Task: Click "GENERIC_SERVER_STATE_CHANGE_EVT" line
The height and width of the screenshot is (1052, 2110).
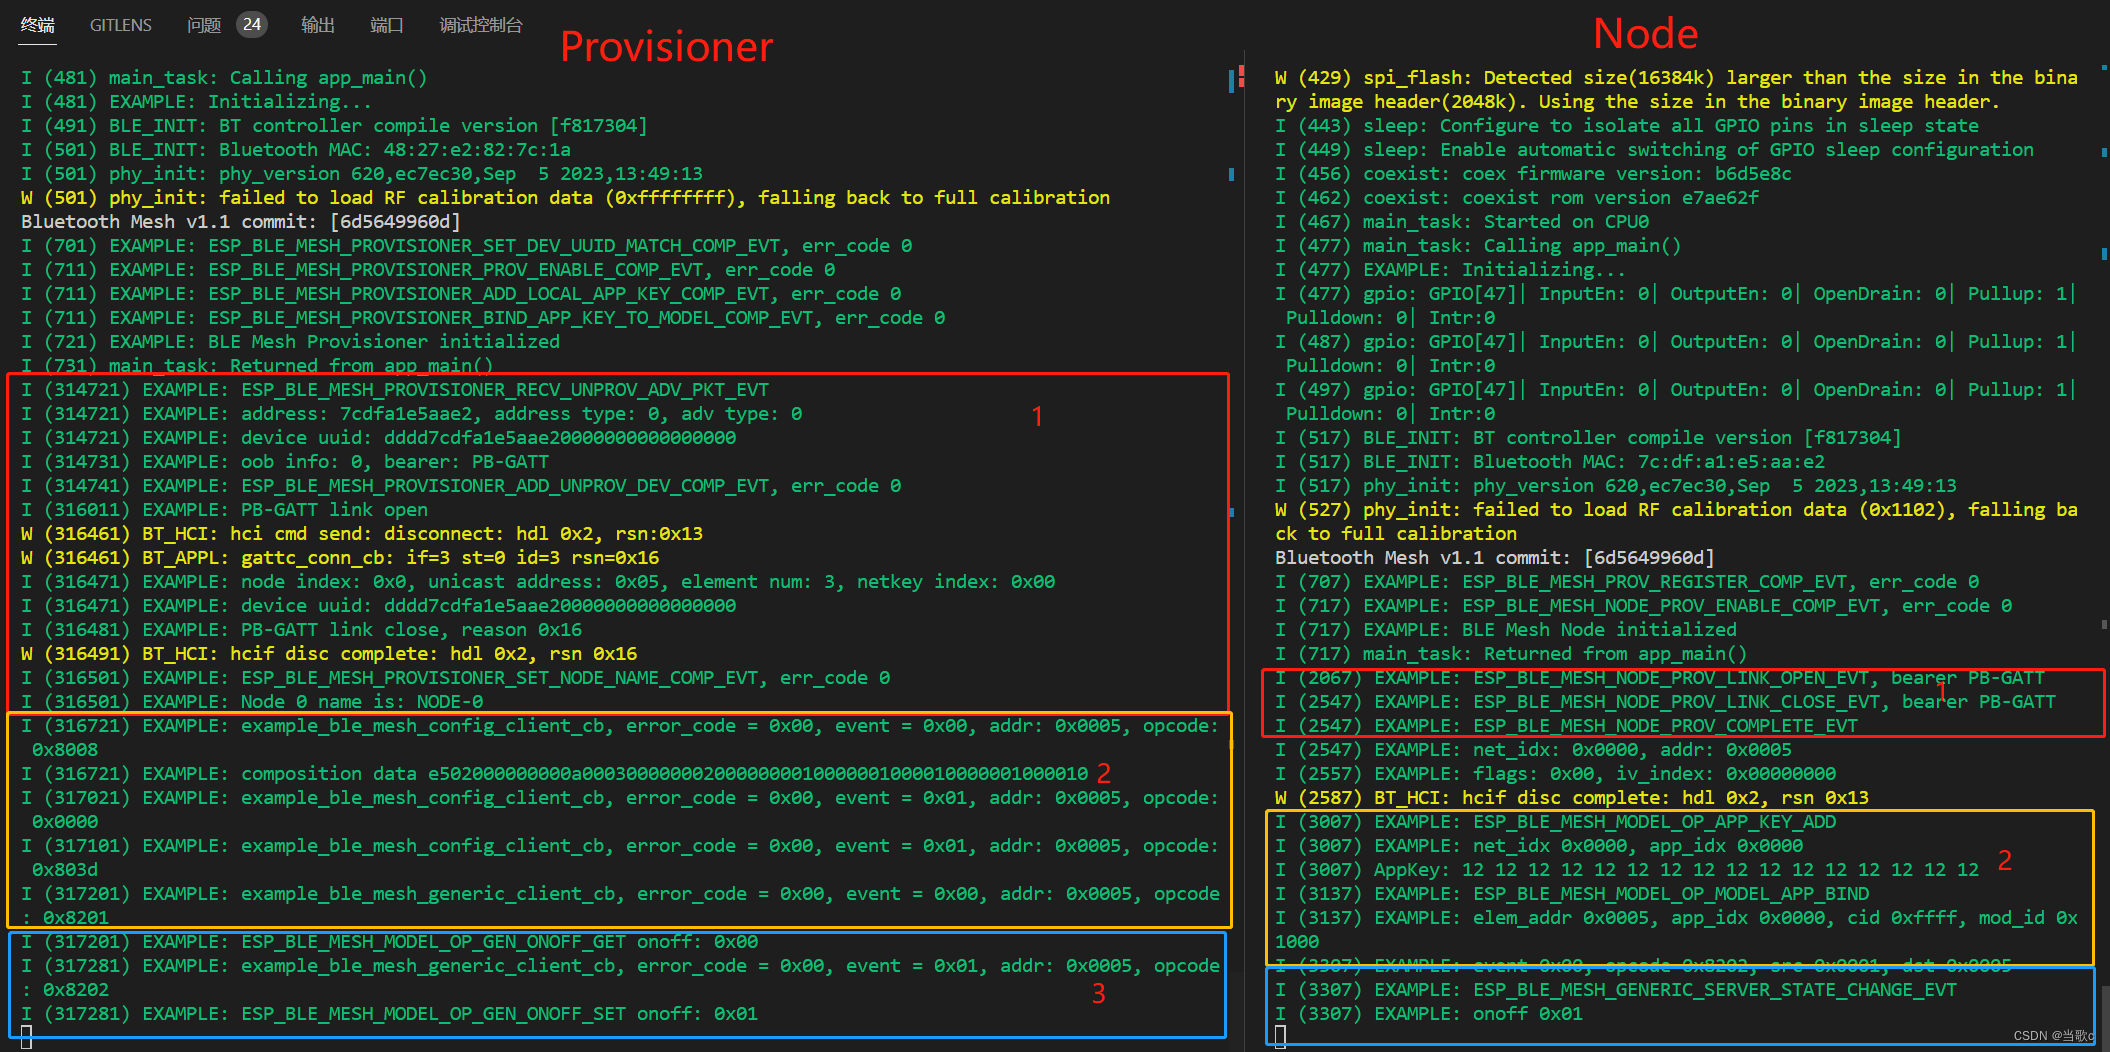Action: 1616,990
